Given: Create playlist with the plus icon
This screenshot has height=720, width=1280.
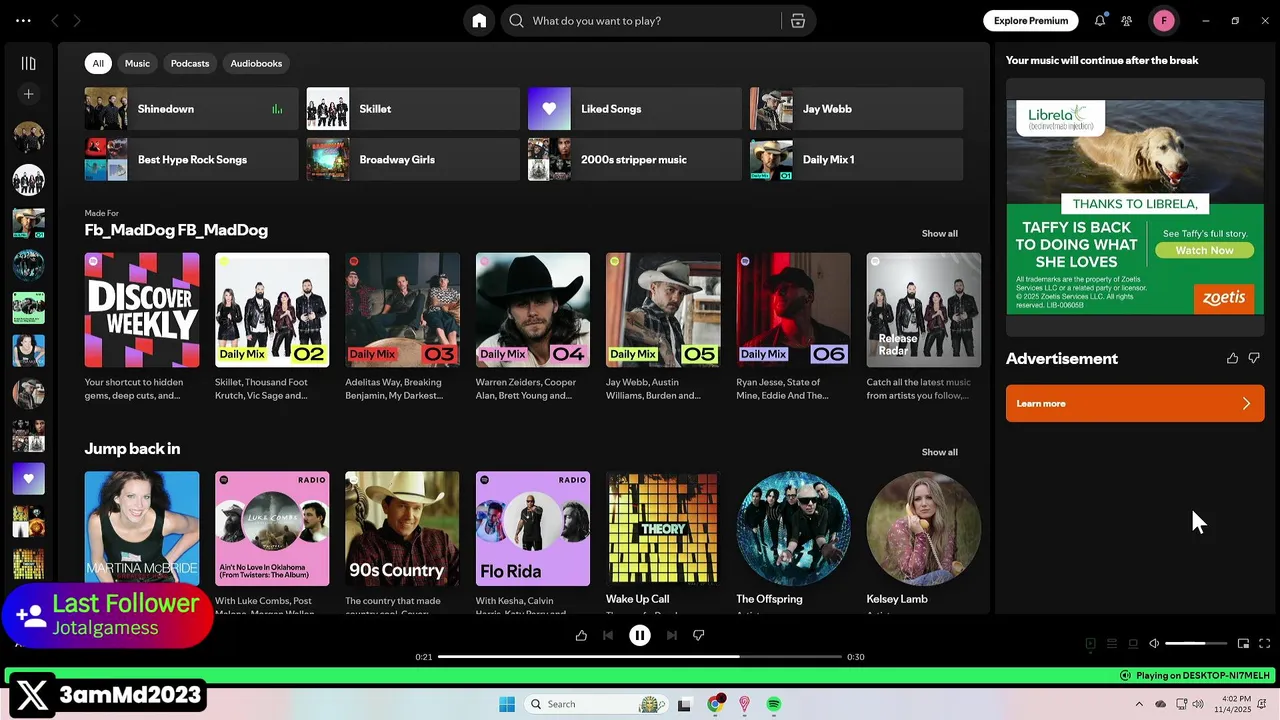Looking at the screenshot, I should [x=28, y=94].
